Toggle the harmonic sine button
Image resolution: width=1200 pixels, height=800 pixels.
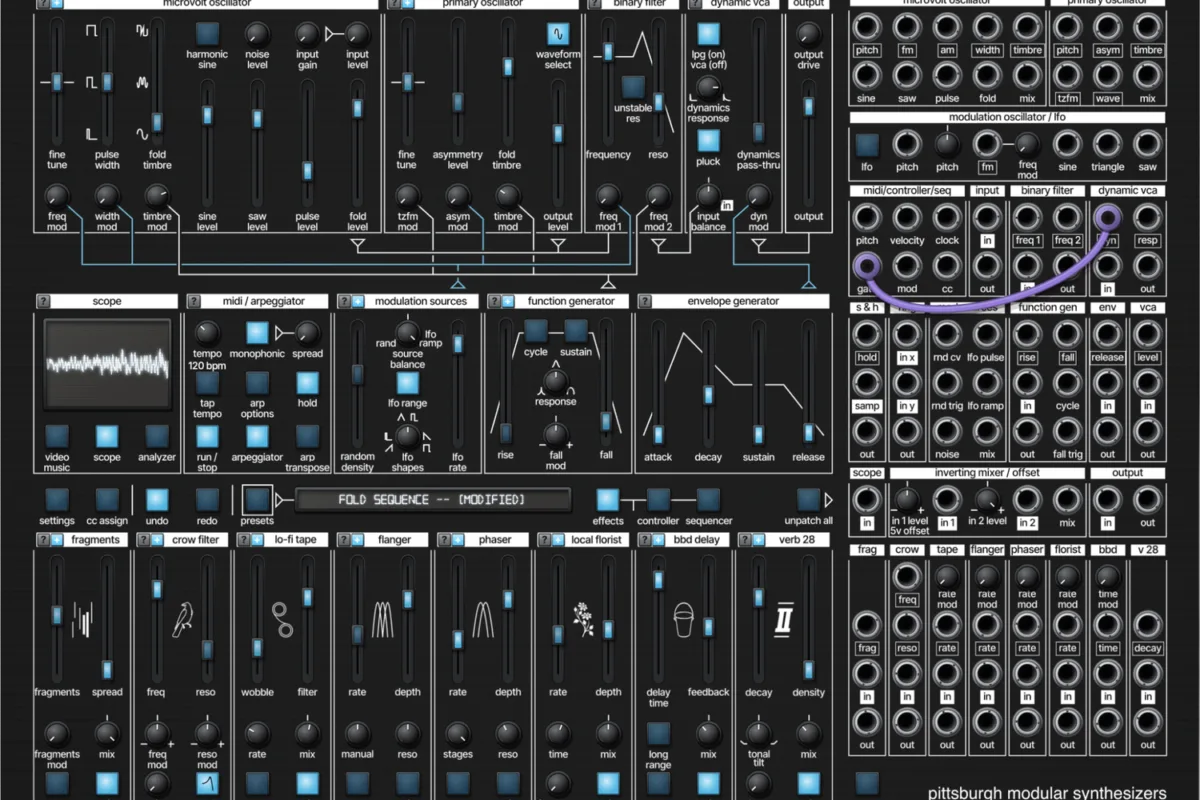point(207,33)
